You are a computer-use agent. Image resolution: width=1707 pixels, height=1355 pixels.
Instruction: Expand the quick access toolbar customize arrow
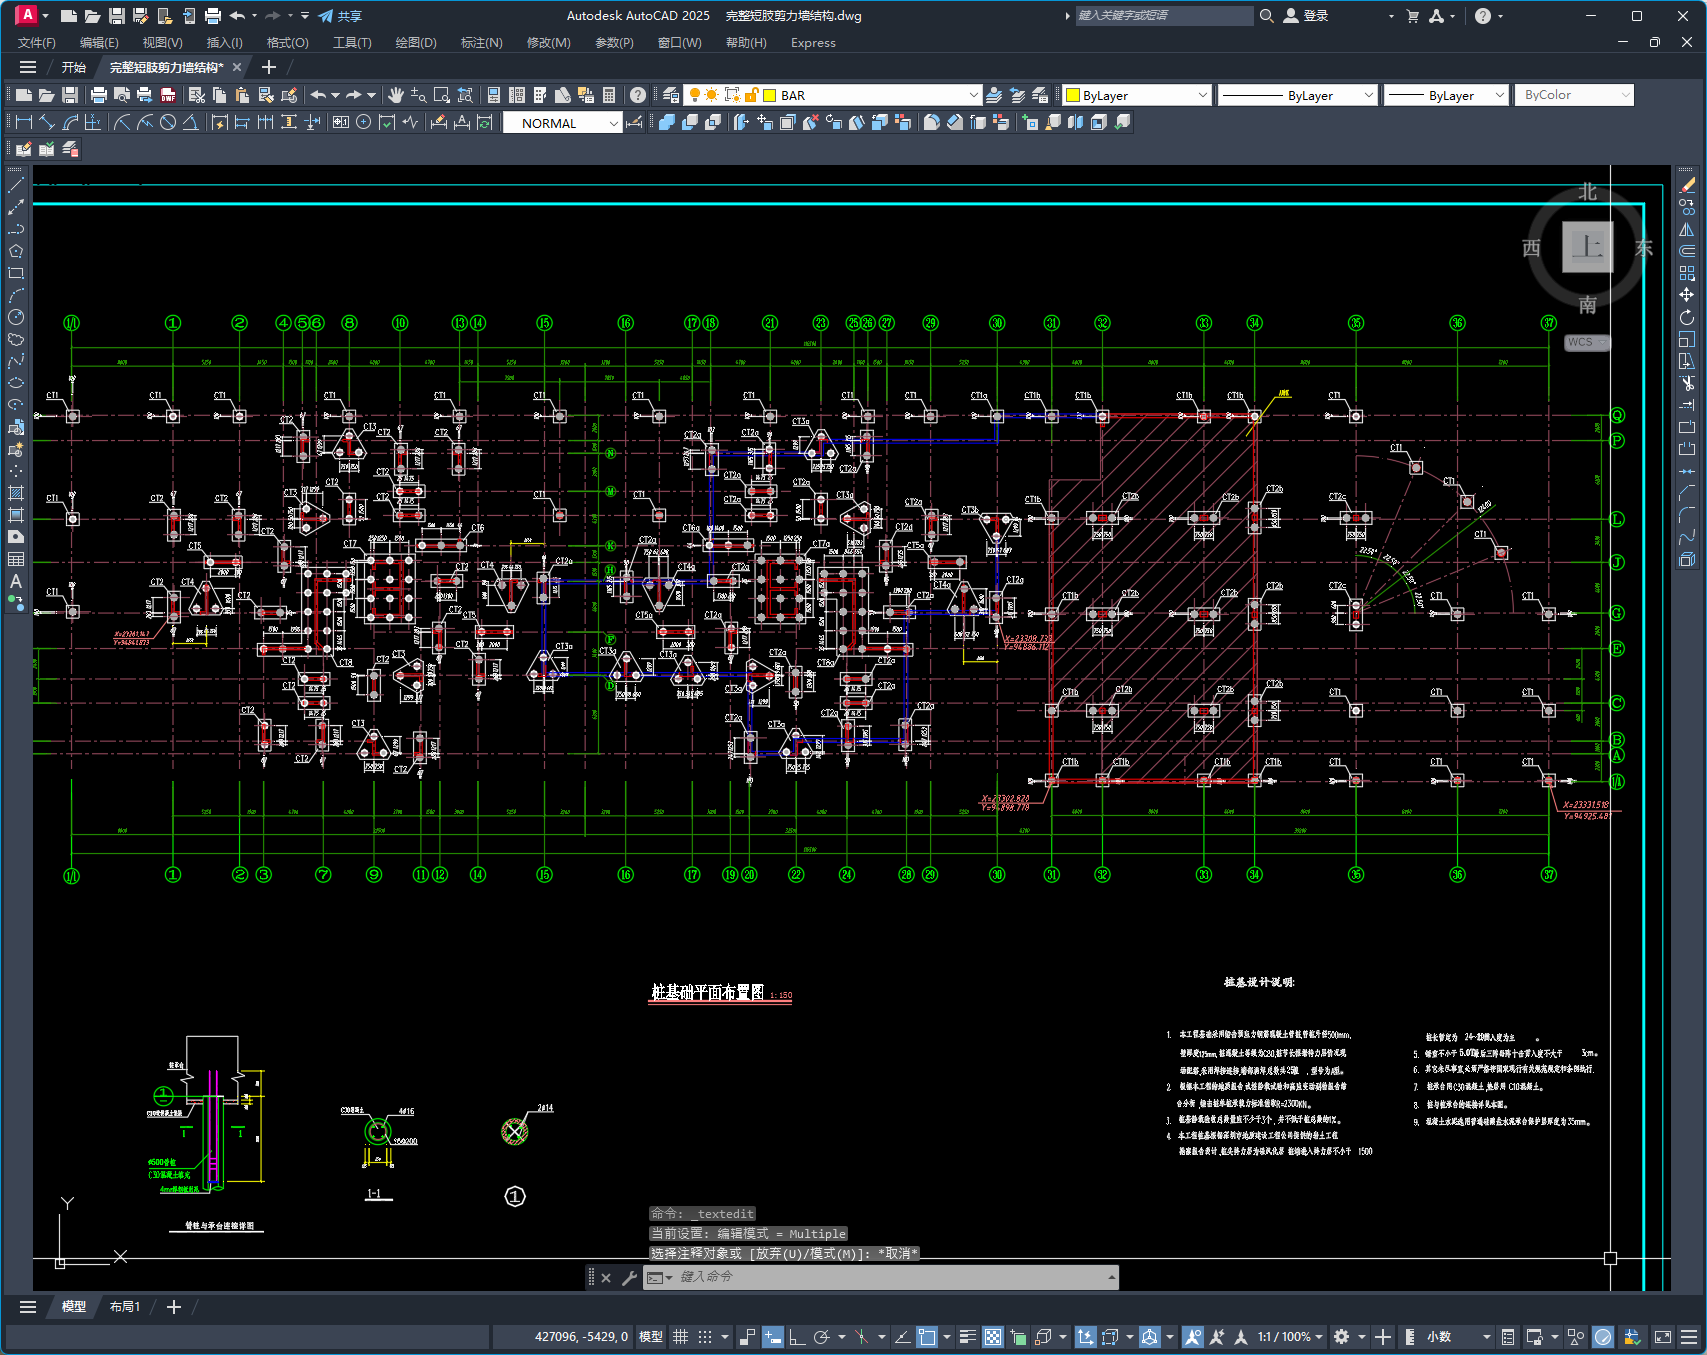pyautogui.click(x=305, y=16)
